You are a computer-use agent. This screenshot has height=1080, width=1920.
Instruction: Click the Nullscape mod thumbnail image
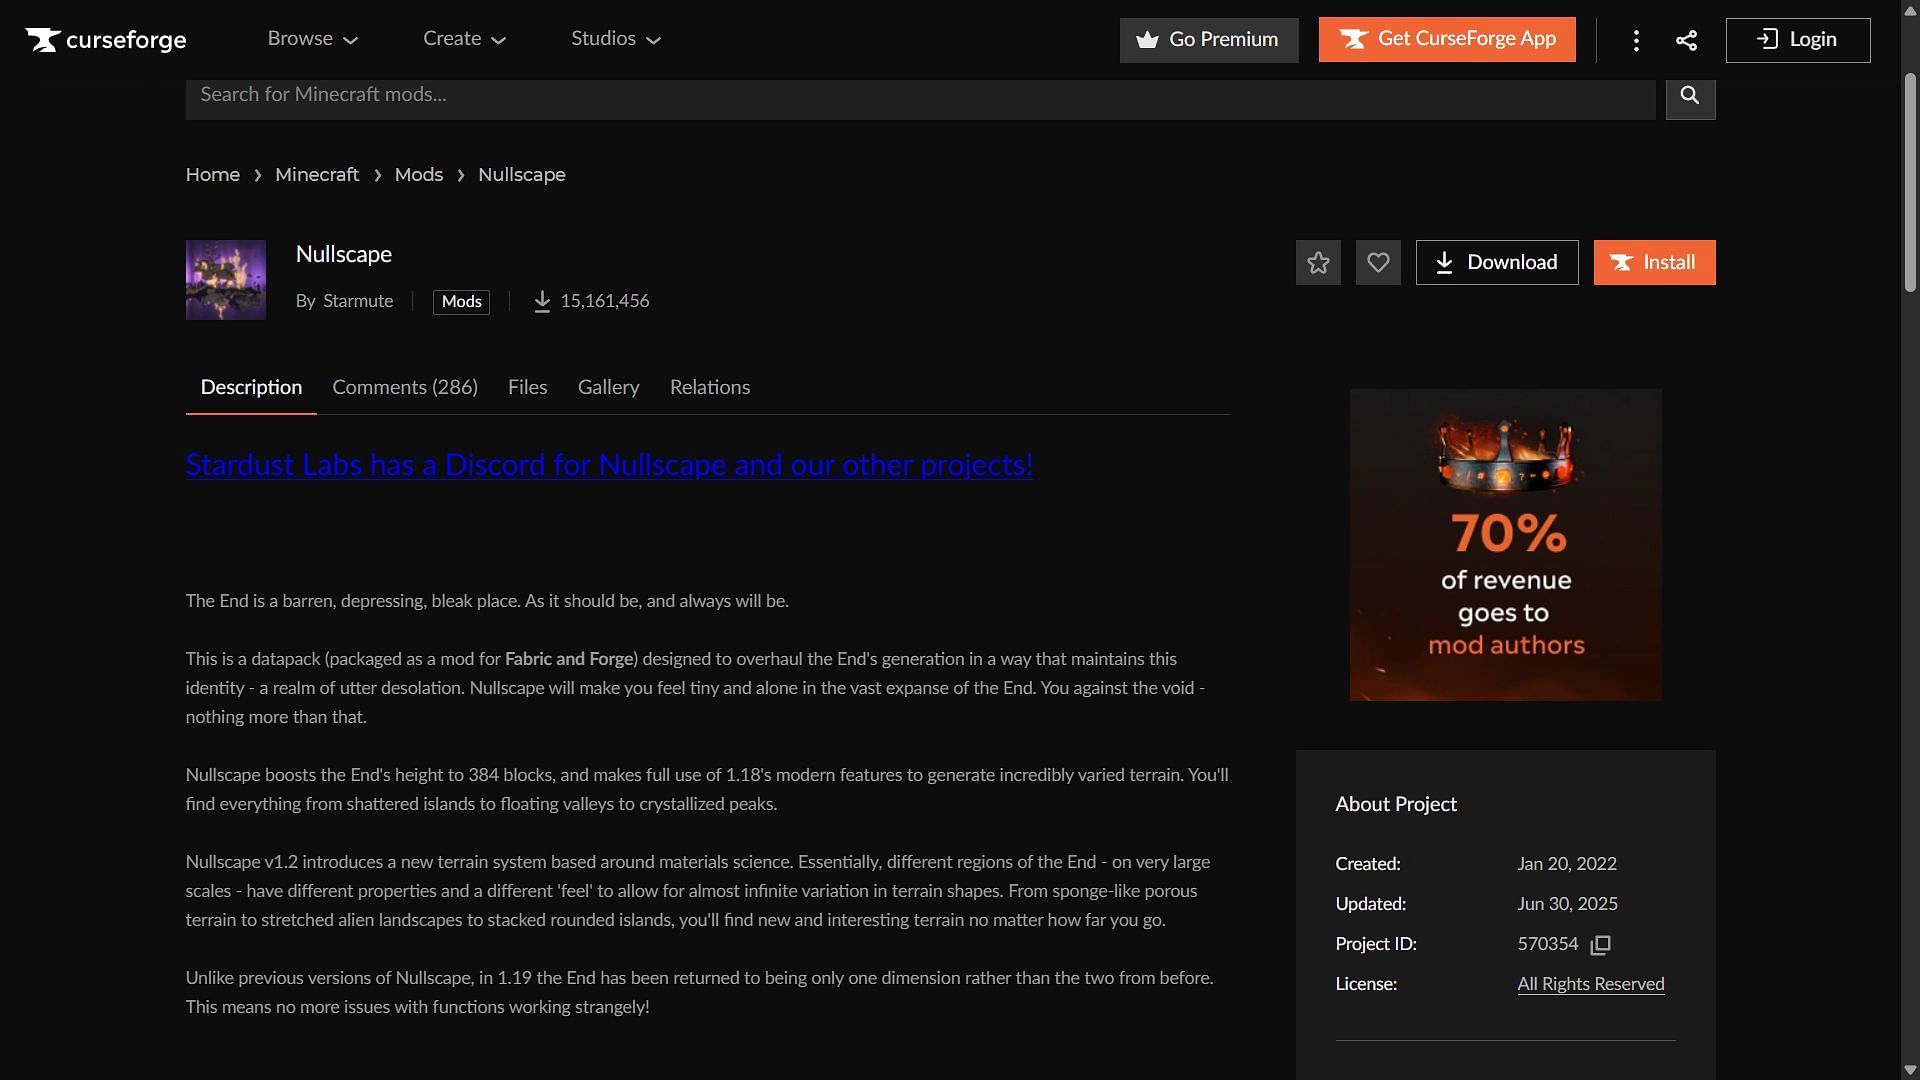[x=226, y=280]
